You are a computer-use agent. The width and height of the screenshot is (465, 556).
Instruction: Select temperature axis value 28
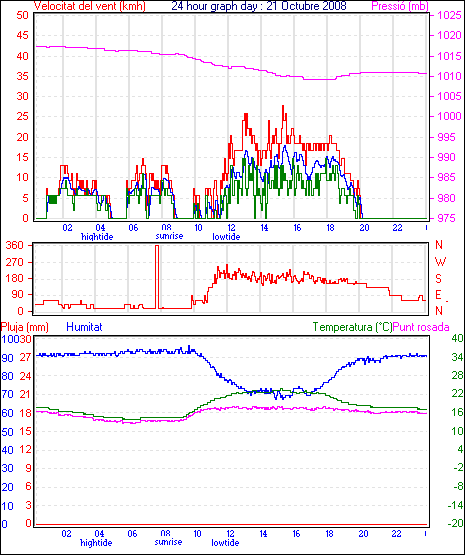[457, 376]
